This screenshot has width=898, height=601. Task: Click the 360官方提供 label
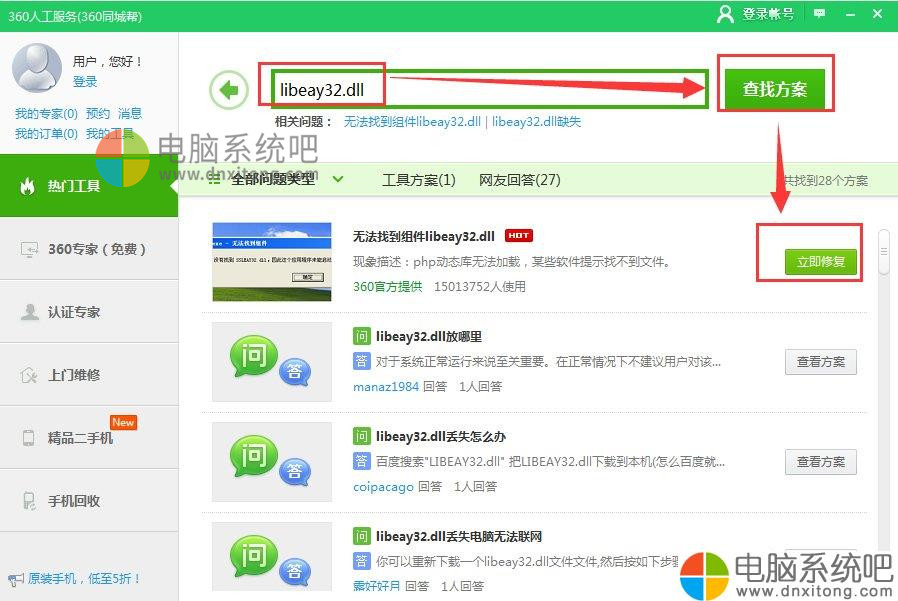click(388, 286)
